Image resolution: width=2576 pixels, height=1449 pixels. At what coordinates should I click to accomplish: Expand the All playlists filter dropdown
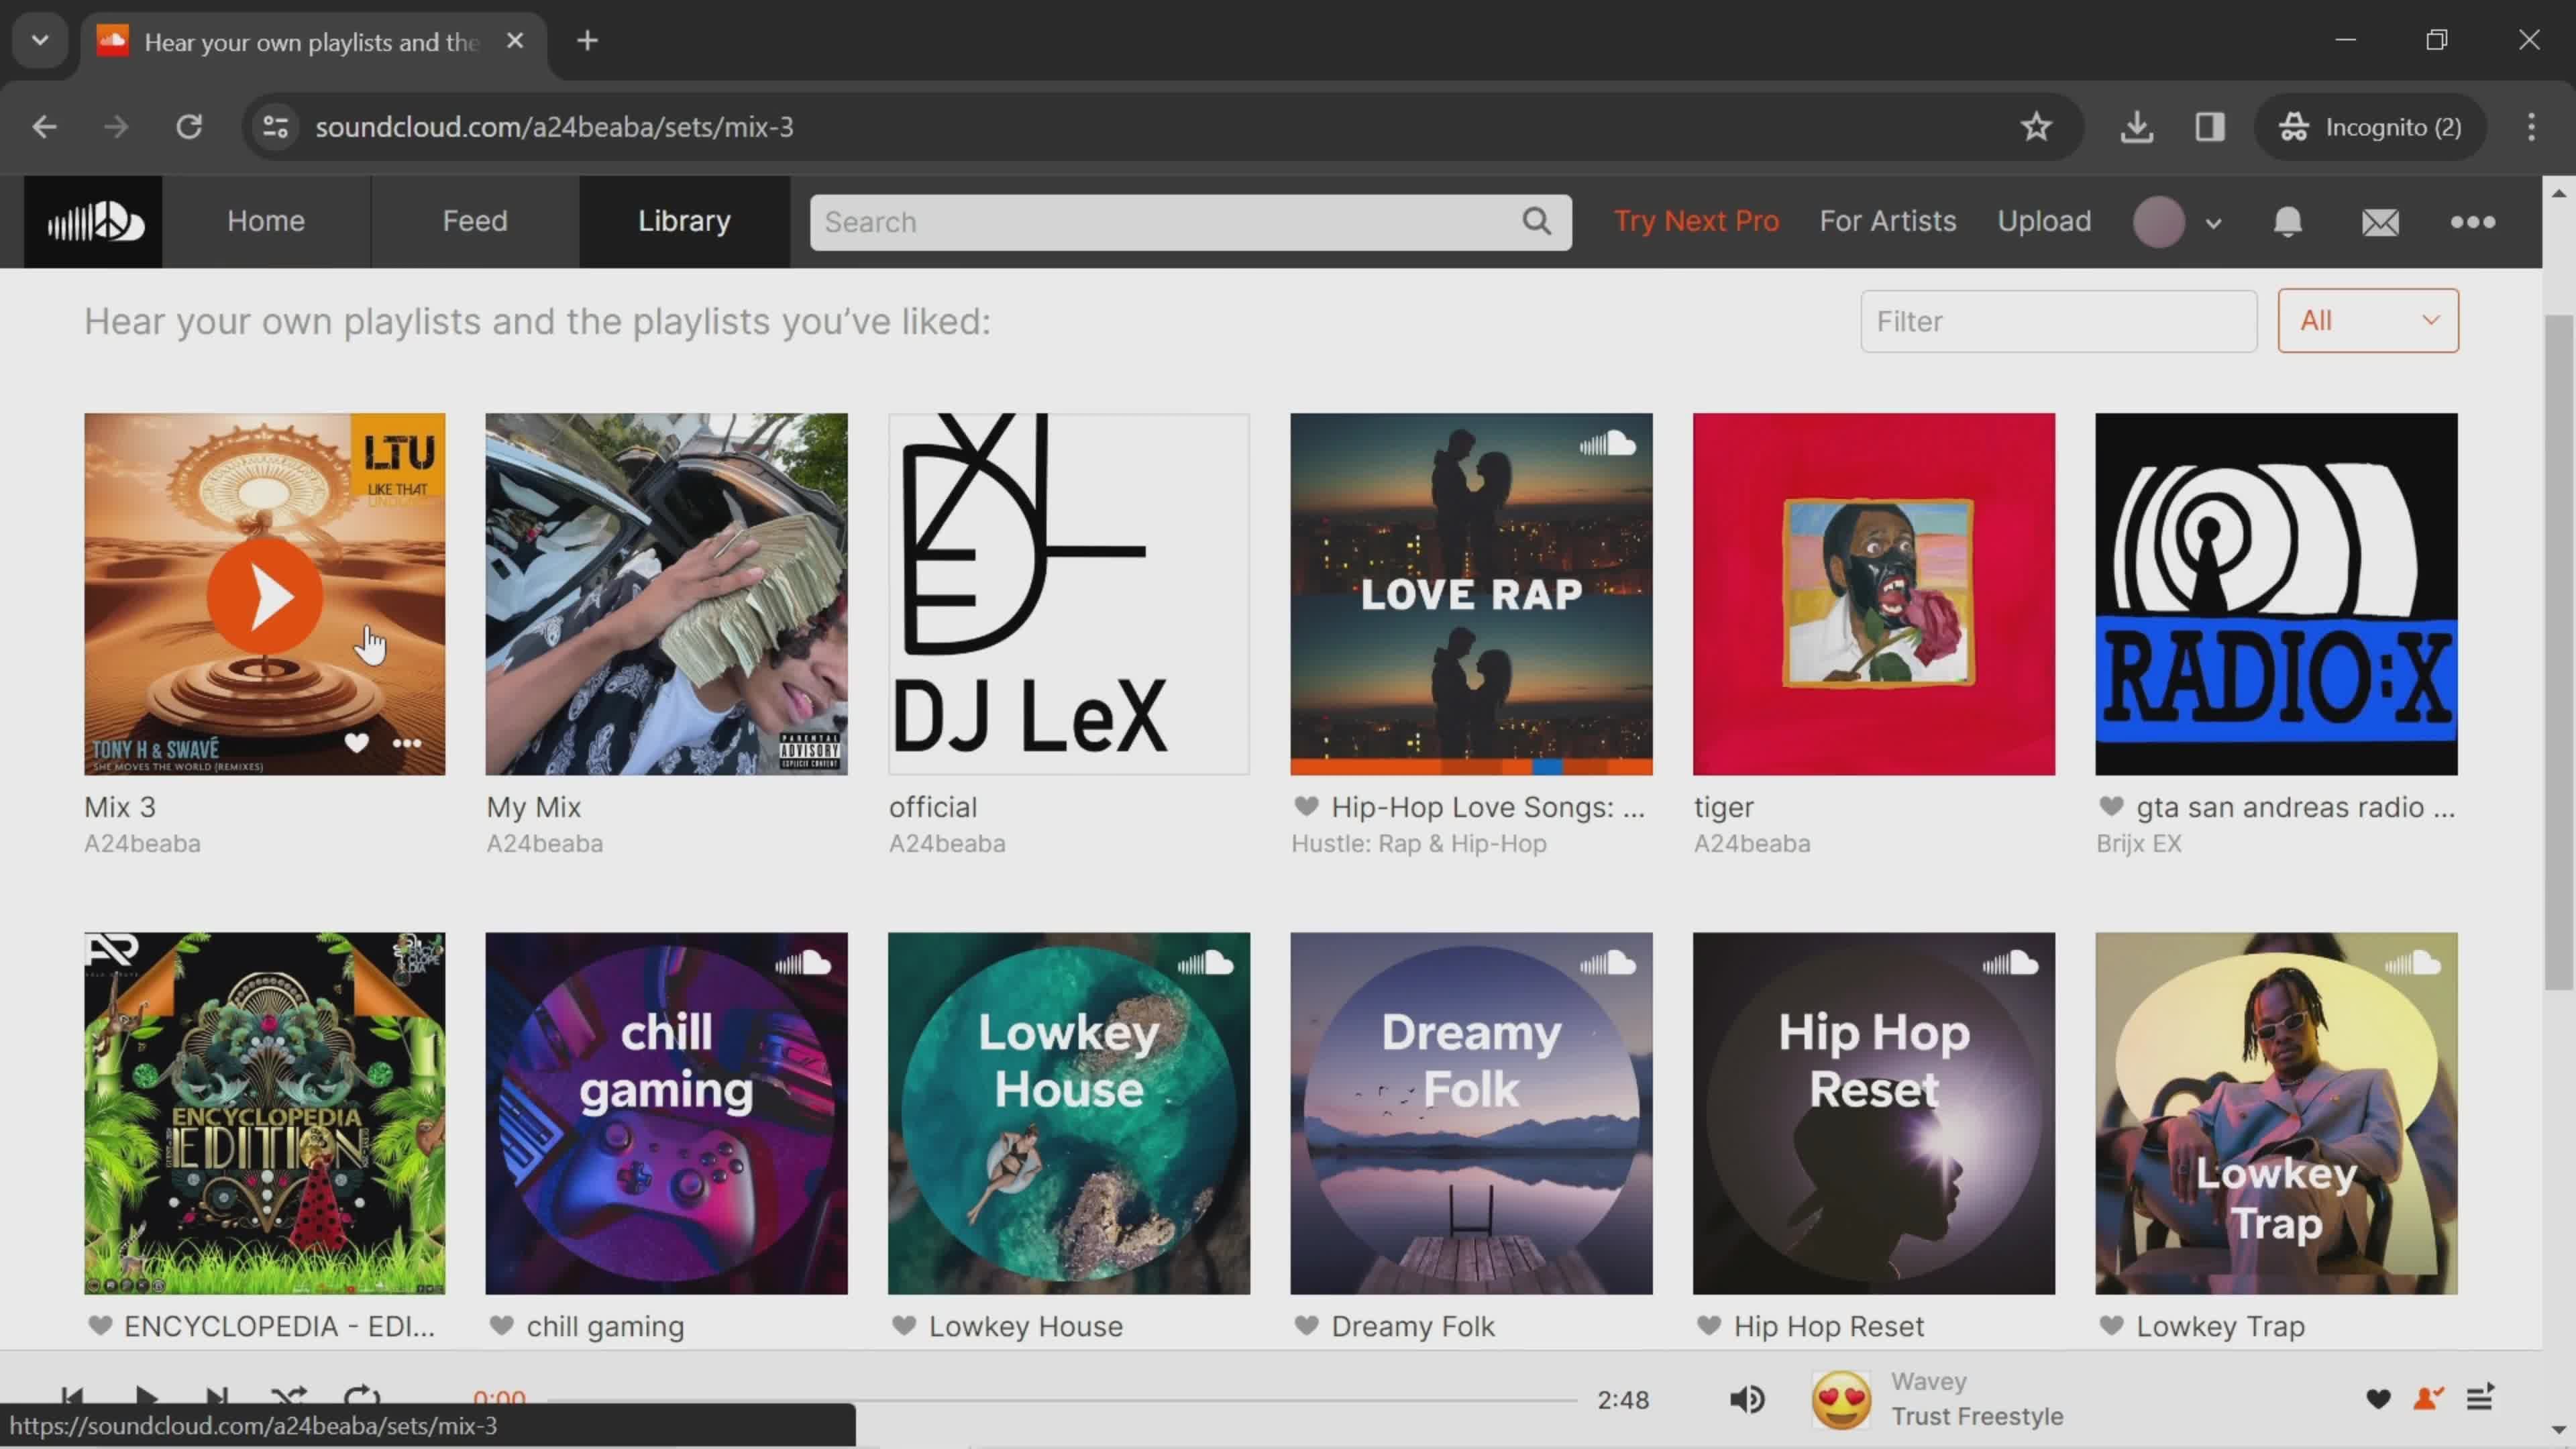coord(2367,320)
